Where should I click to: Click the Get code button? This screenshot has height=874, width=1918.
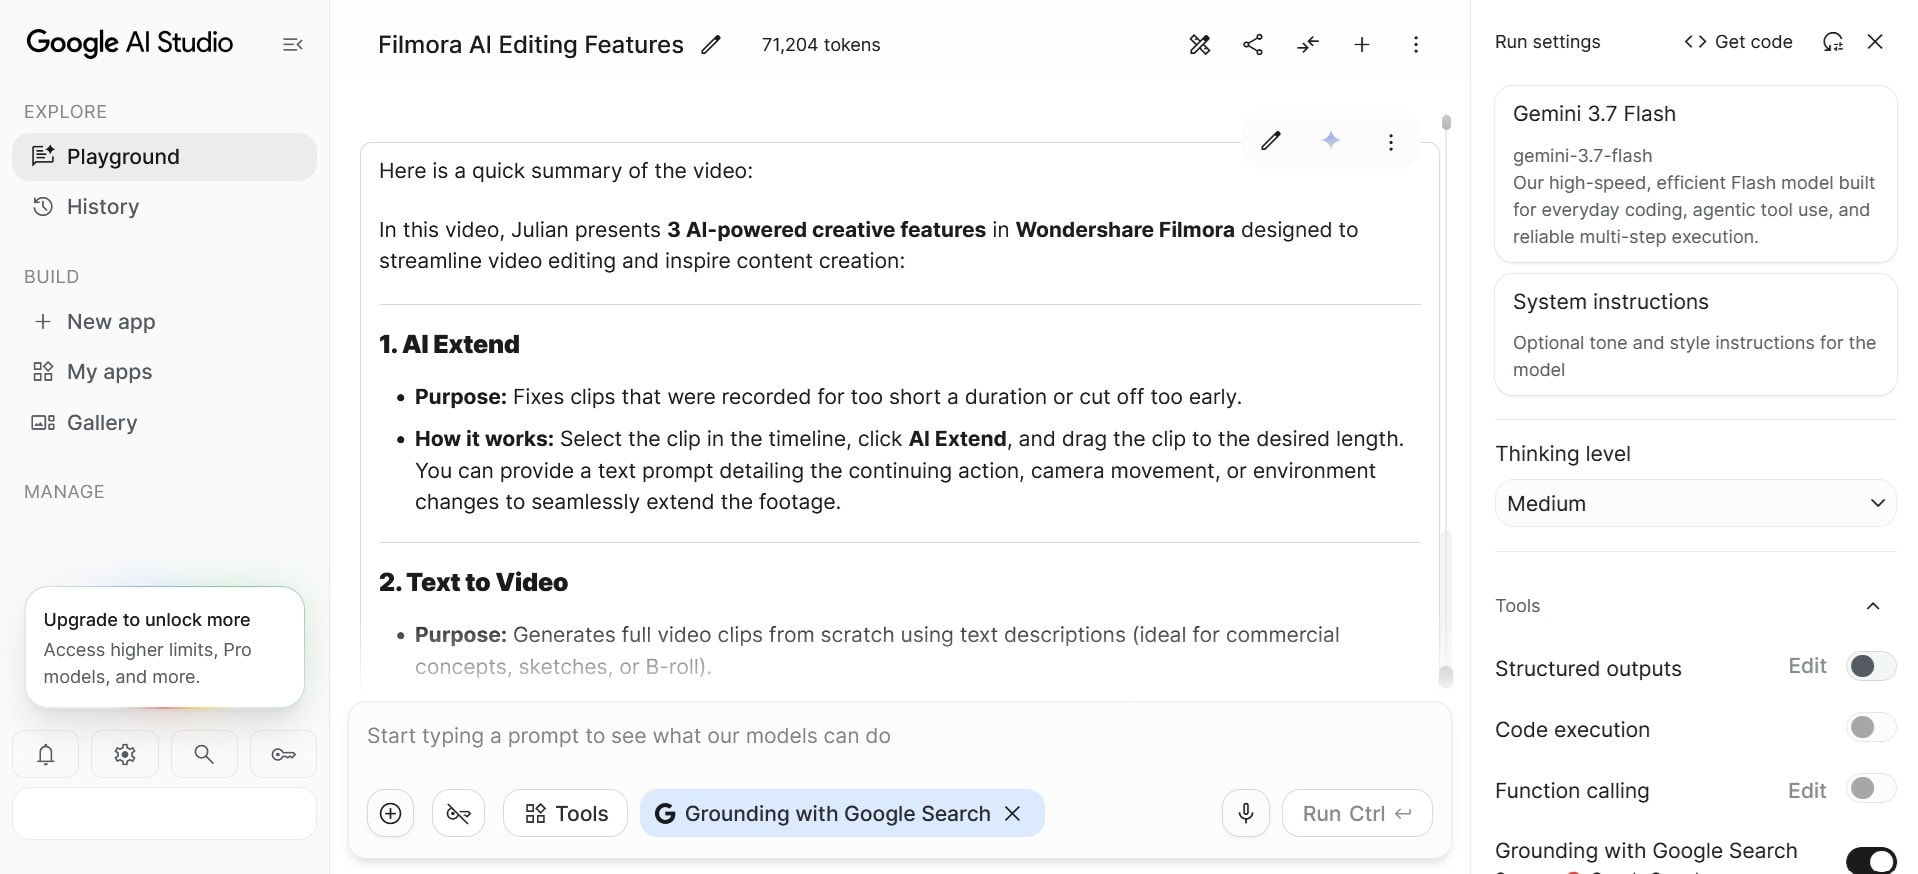[x=1738, y=42]
